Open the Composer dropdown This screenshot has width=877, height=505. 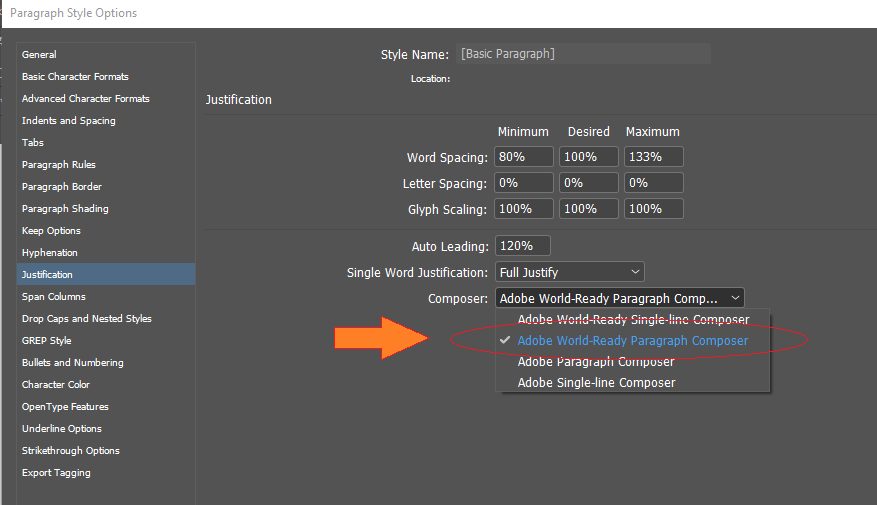tap(619, 298)
